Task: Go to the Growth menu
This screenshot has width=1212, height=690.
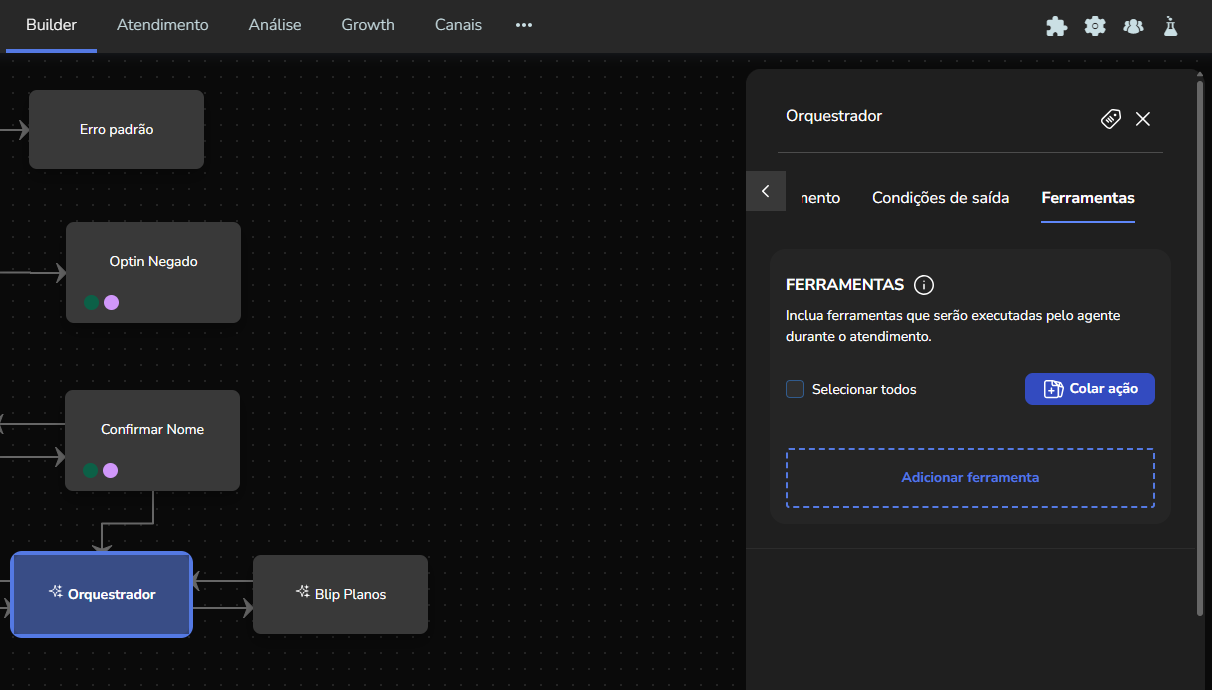Action: pyautogui.click(x=368, y=25)
